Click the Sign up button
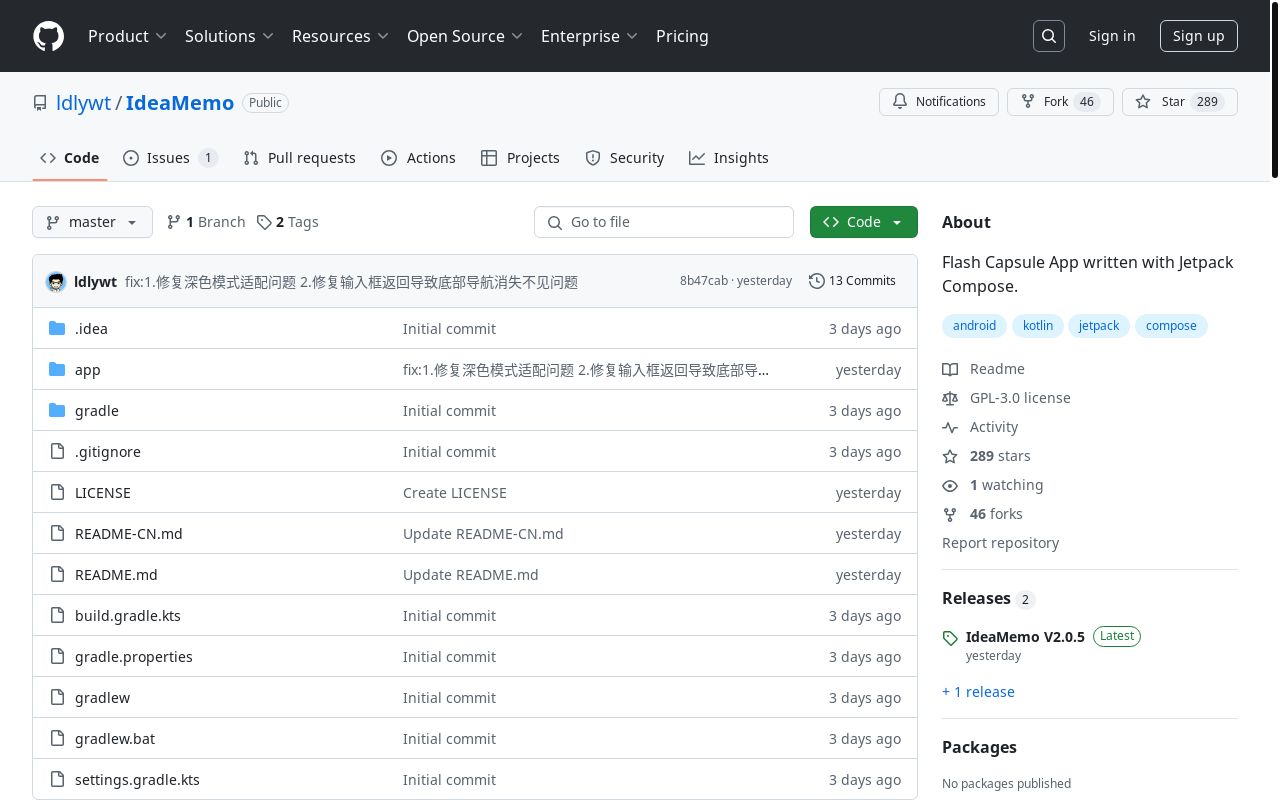This screenshot has height=800, width=1280. [1198, 36]
